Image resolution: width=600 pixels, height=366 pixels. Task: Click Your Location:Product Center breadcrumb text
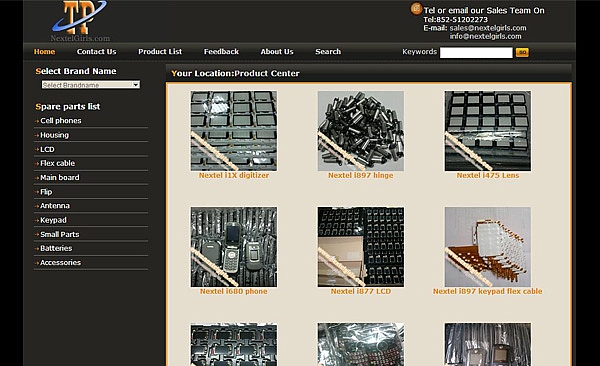pos(235,74)
